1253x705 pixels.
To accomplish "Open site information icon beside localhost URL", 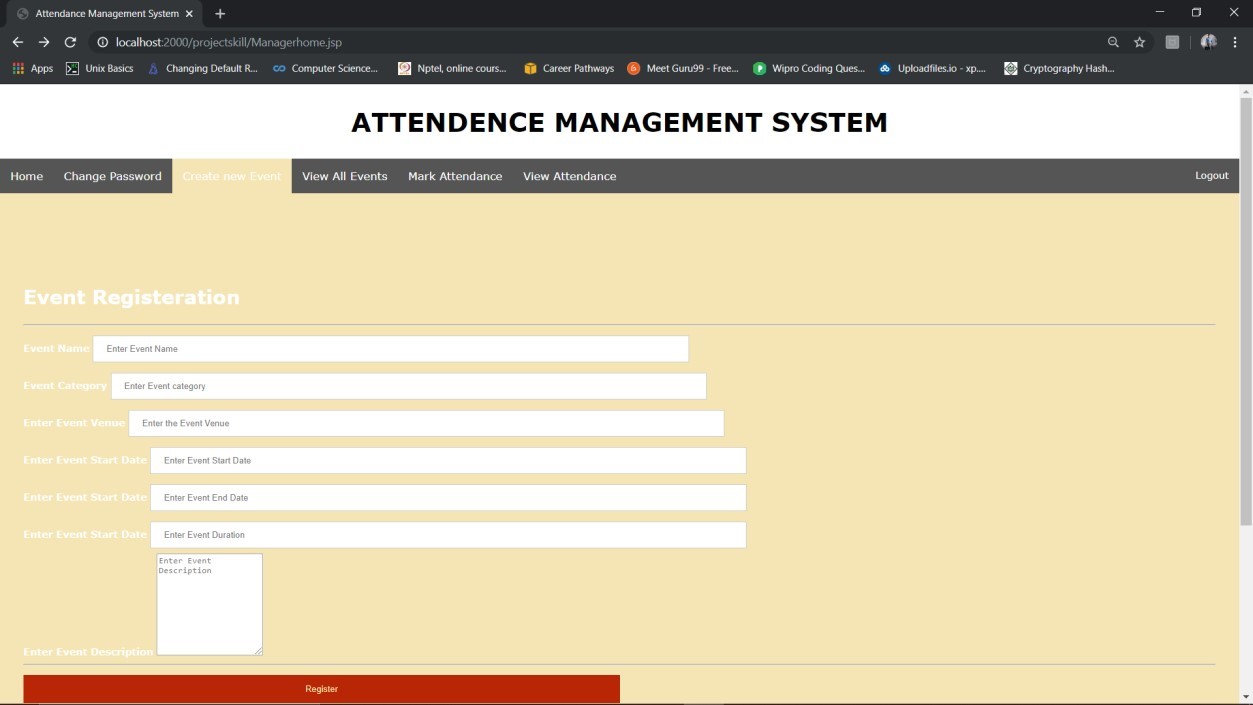I will [x=102, y=42].
